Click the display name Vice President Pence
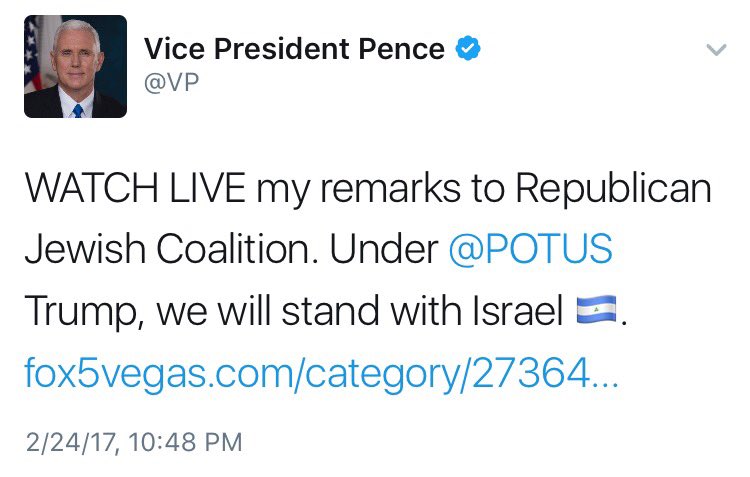The height and width of the screenshot is (477, 750). tap(294, 48)
